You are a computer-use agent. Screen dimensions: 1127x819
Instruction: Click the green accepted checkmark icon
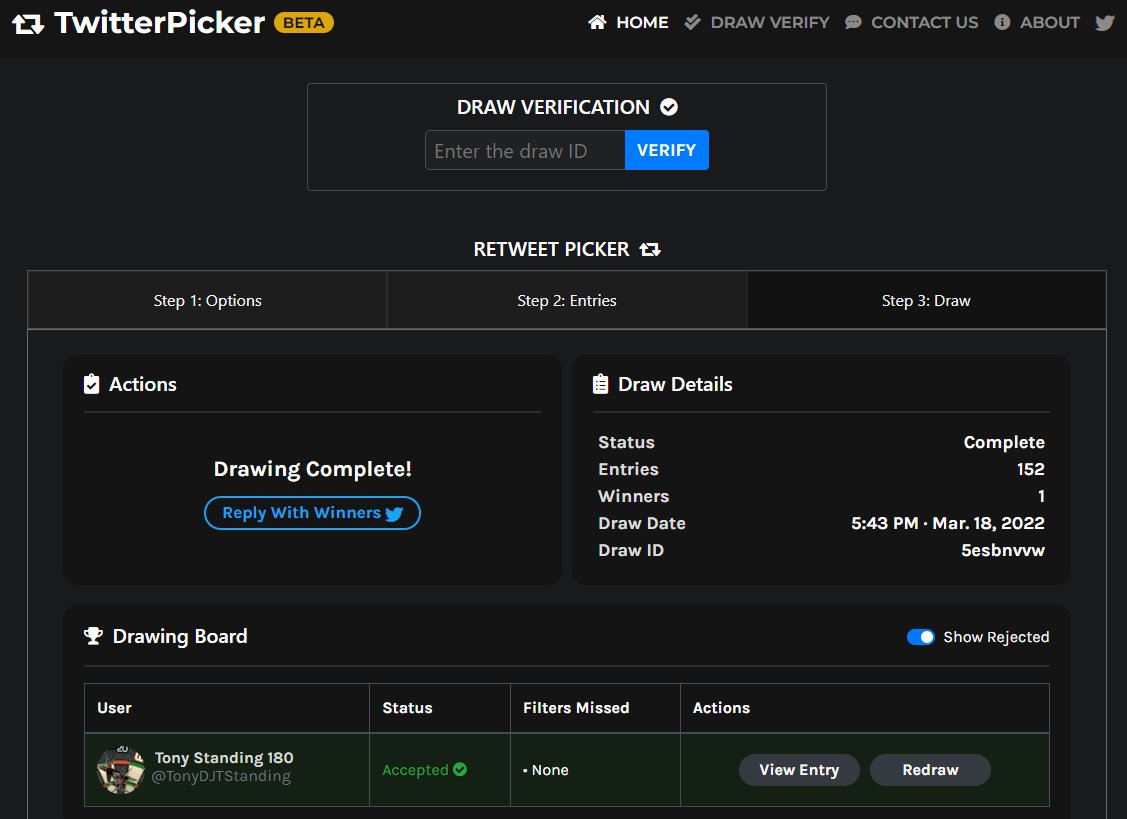460,769
